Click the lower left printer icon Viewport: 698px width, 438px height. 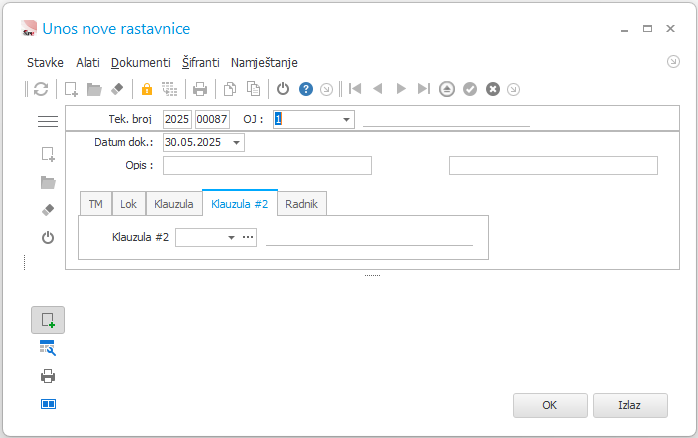(48, 376)
